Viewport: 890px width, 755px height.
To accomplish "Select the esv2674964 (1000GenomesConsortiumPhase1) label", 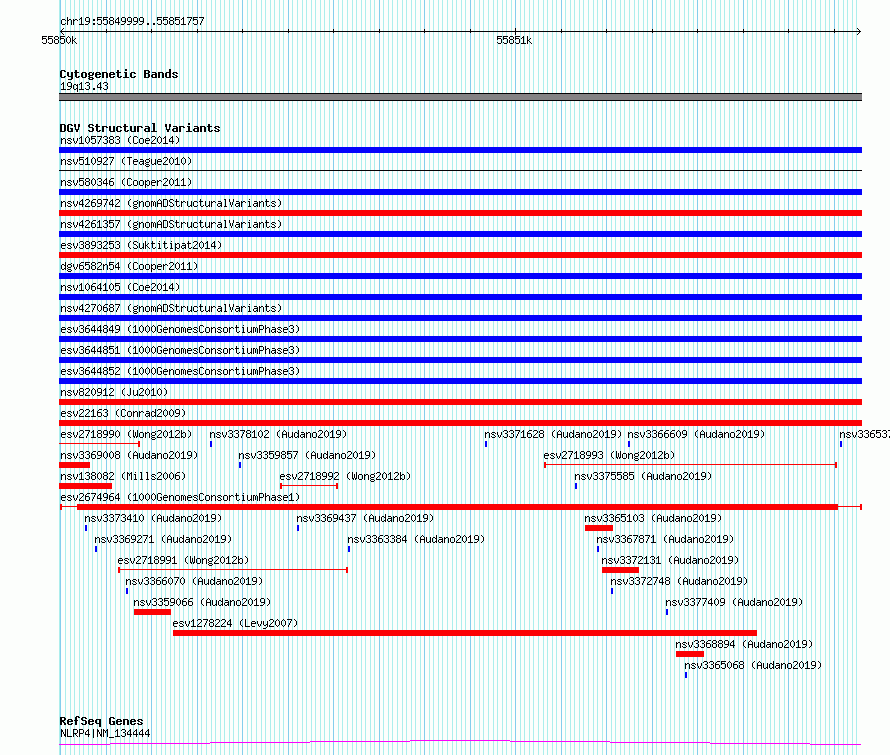I will pyautogui.click(x=179, y=497).
